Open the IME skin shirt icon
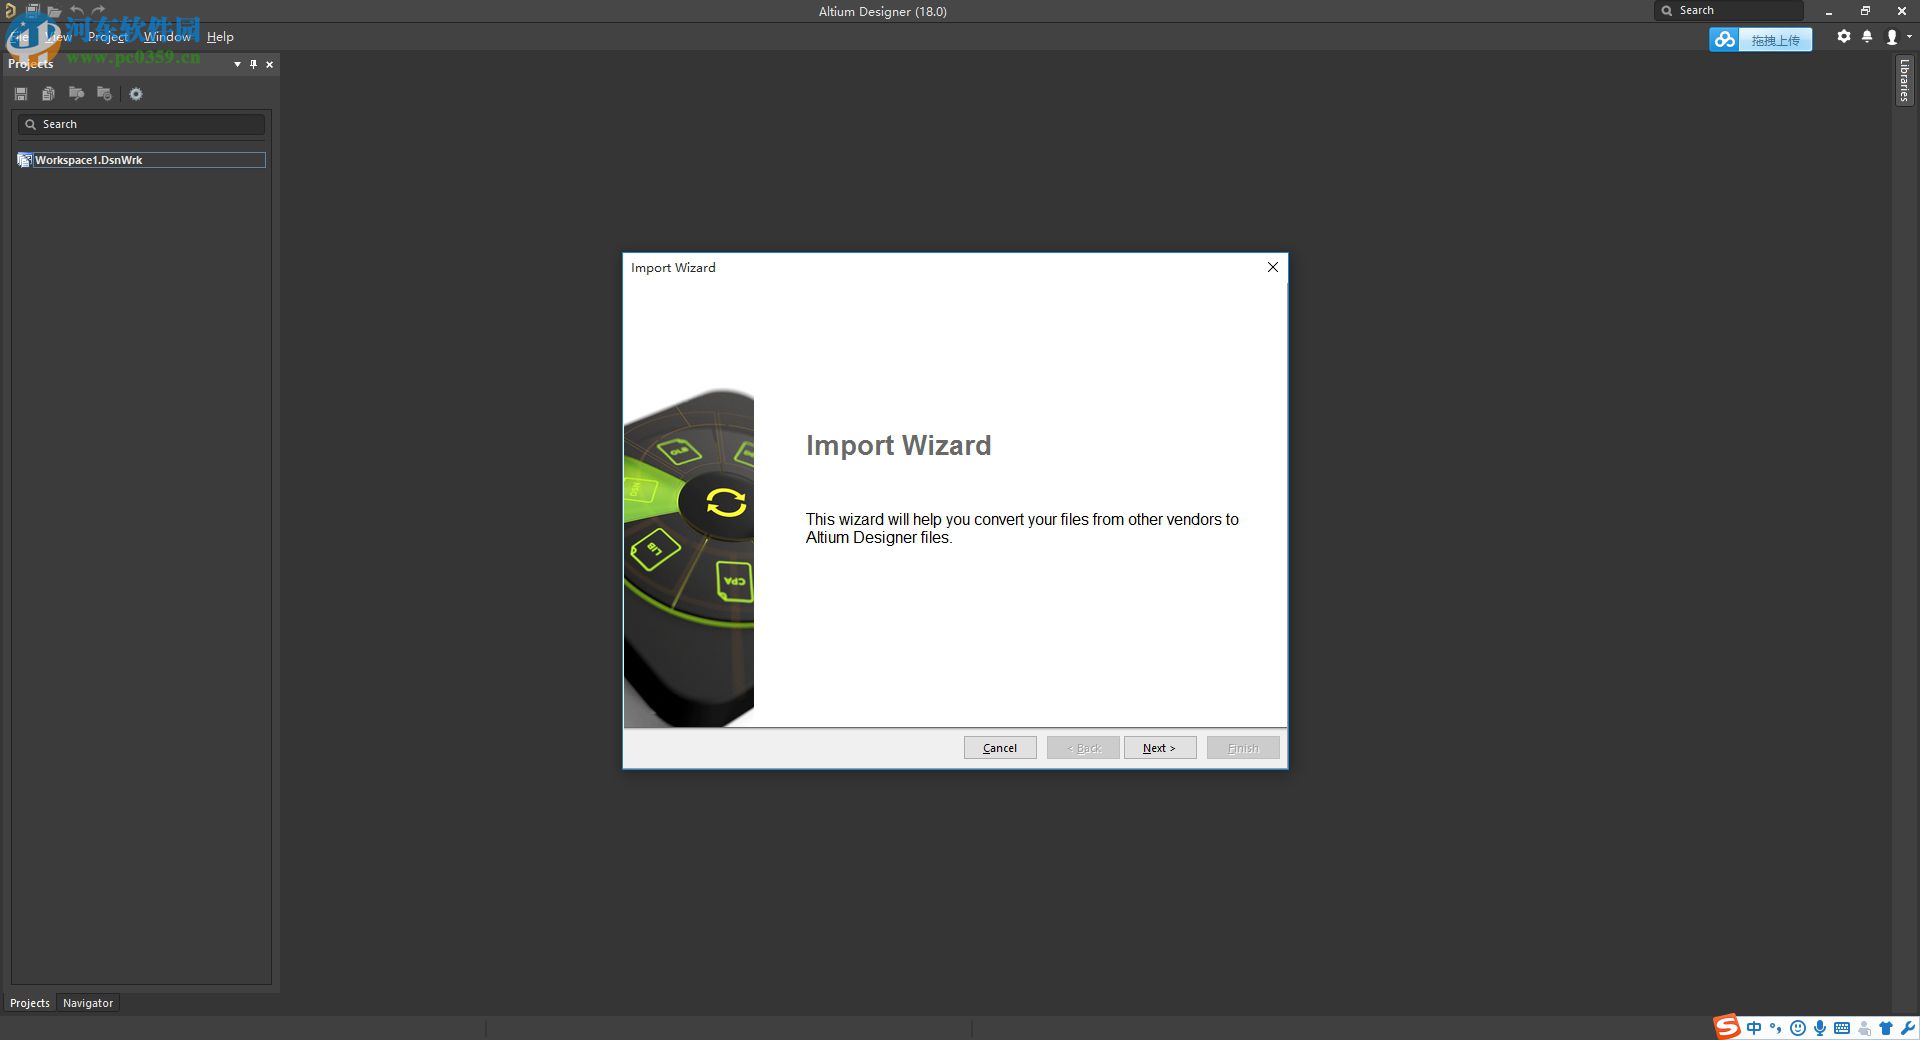Screen dimensions: 1920x1040 pyautogui.click(x=1886, y=1028)
